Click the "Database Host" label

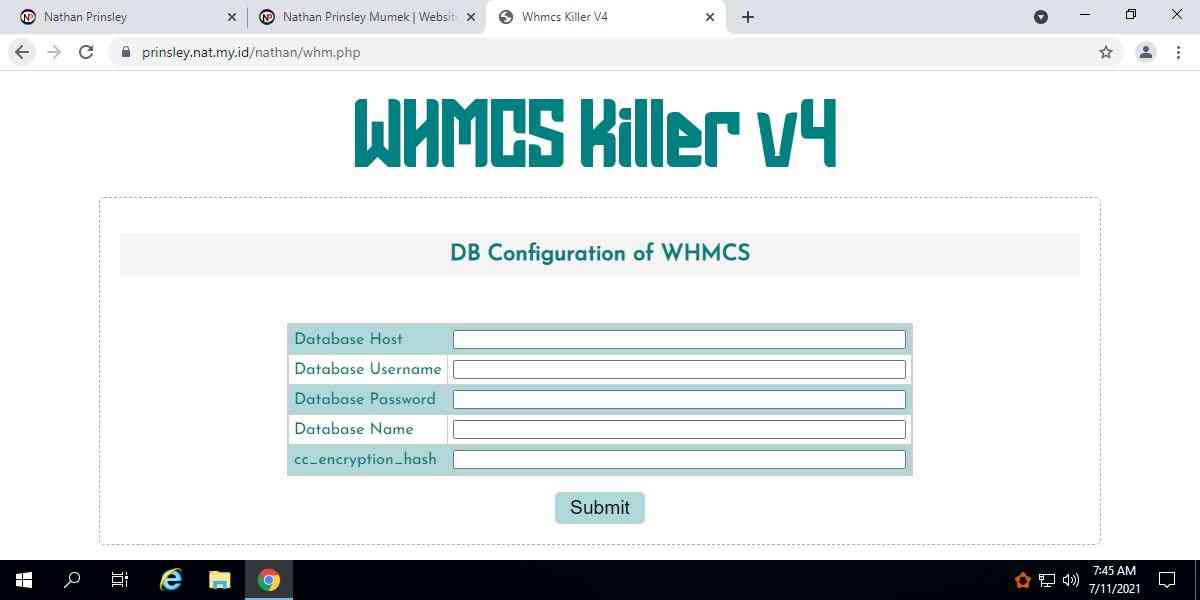pos(349,339)
